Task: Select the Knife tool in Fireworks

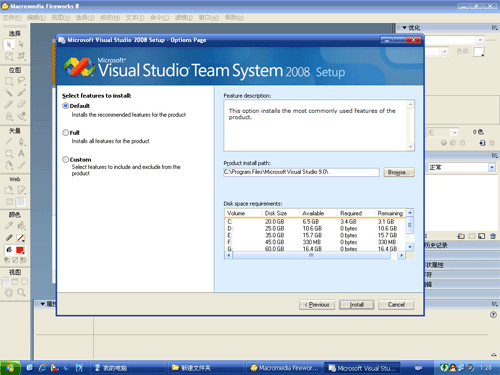Action: [x=21, y=165]
